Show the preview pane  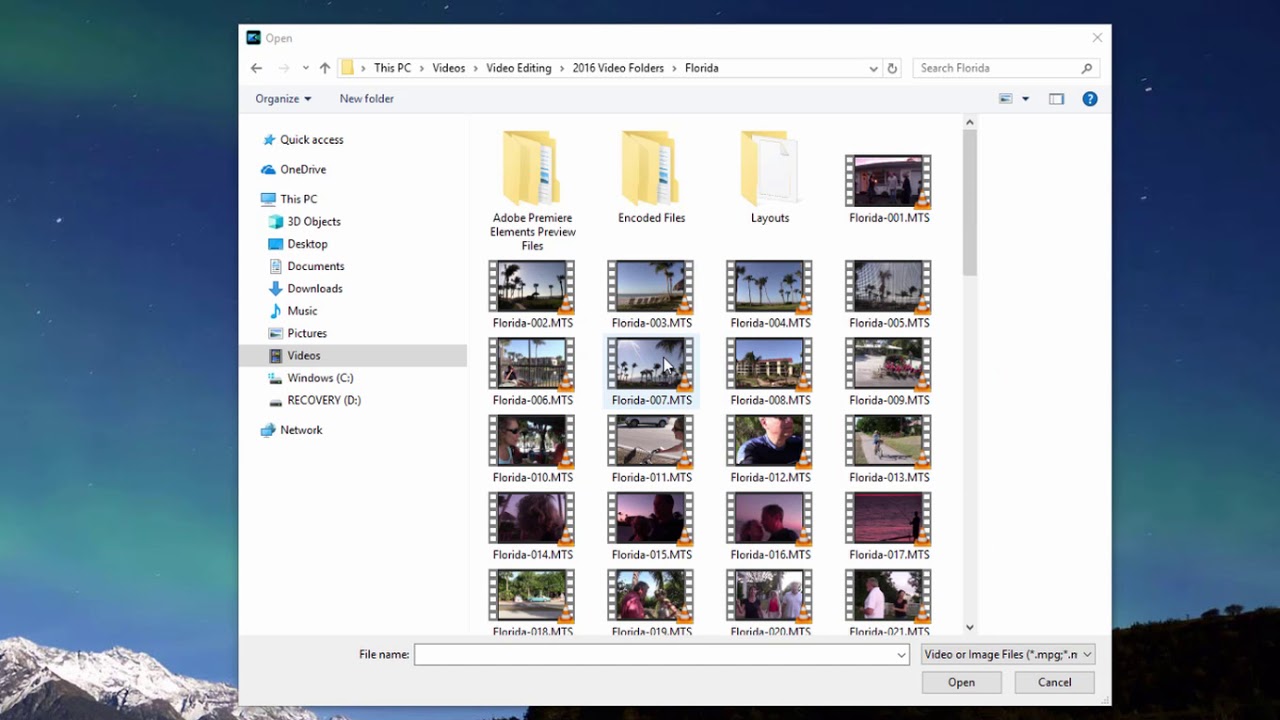[1056, 99]
